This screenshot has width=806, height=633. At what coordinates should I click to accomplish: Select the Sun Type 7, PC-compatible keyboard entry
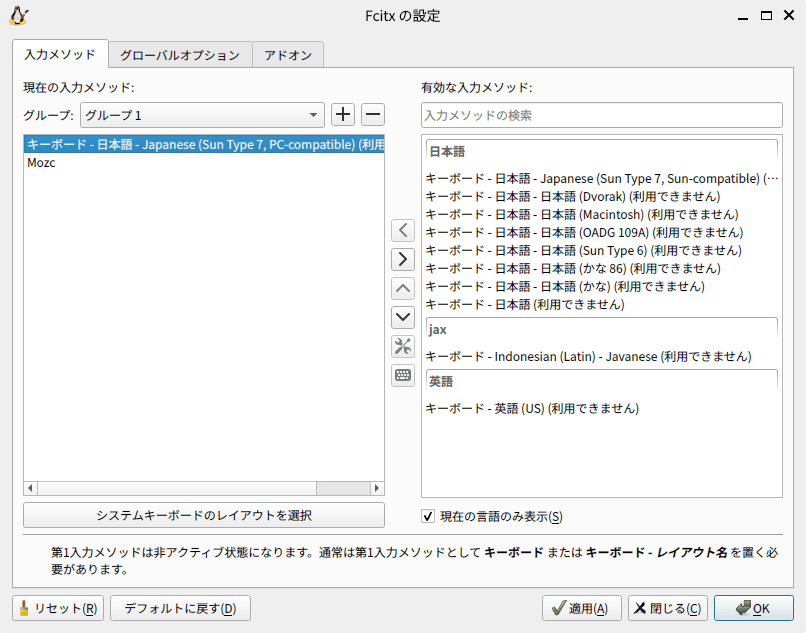point(204,144)
